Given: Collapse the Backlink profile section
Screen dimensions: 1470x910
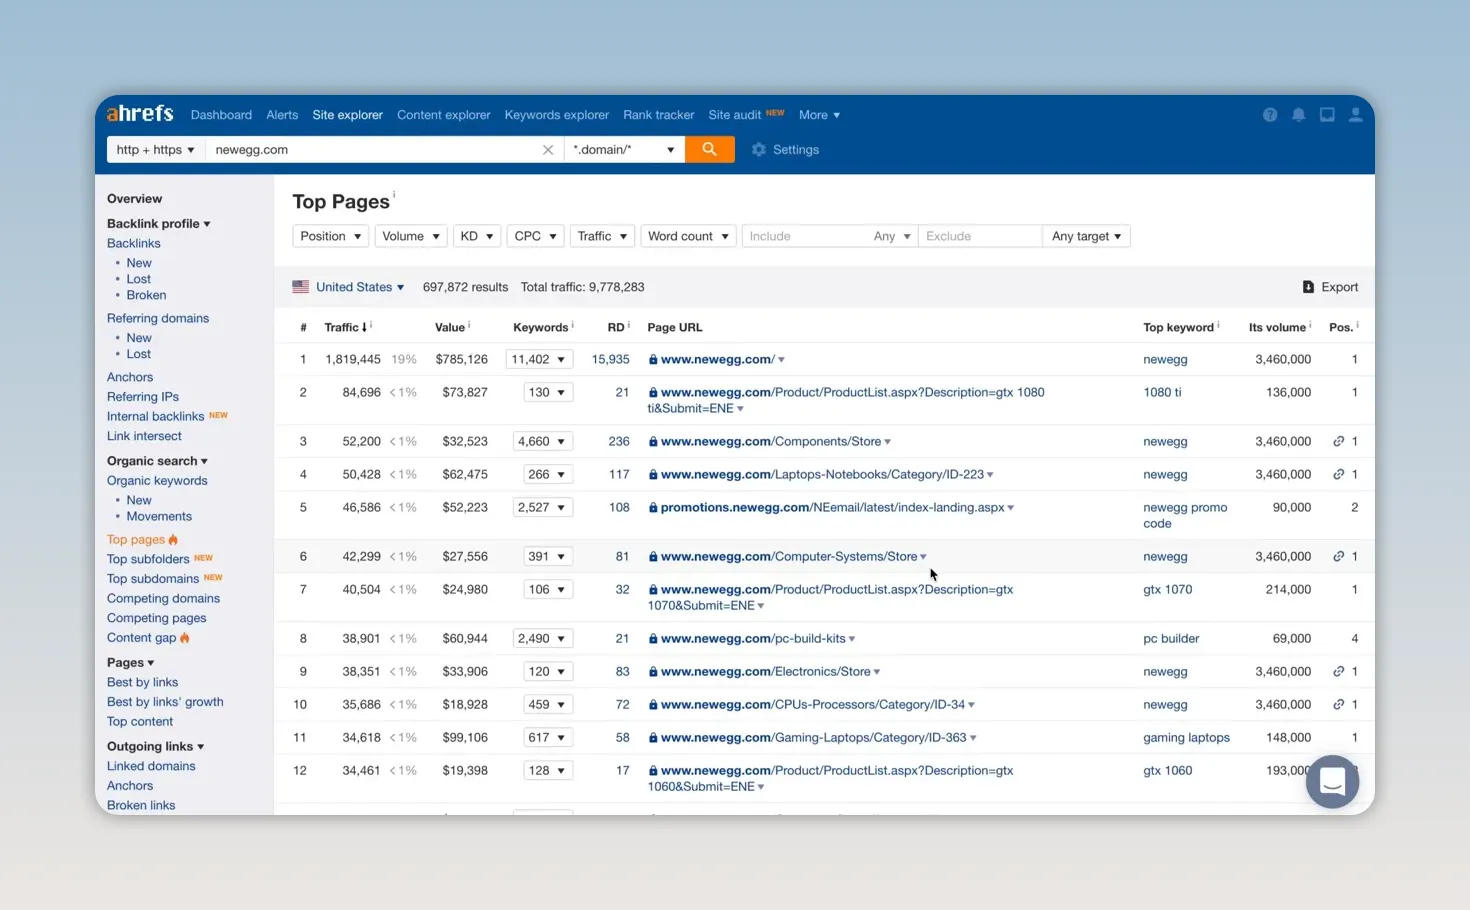Looking at the screenshot, I should pos(158,224).
